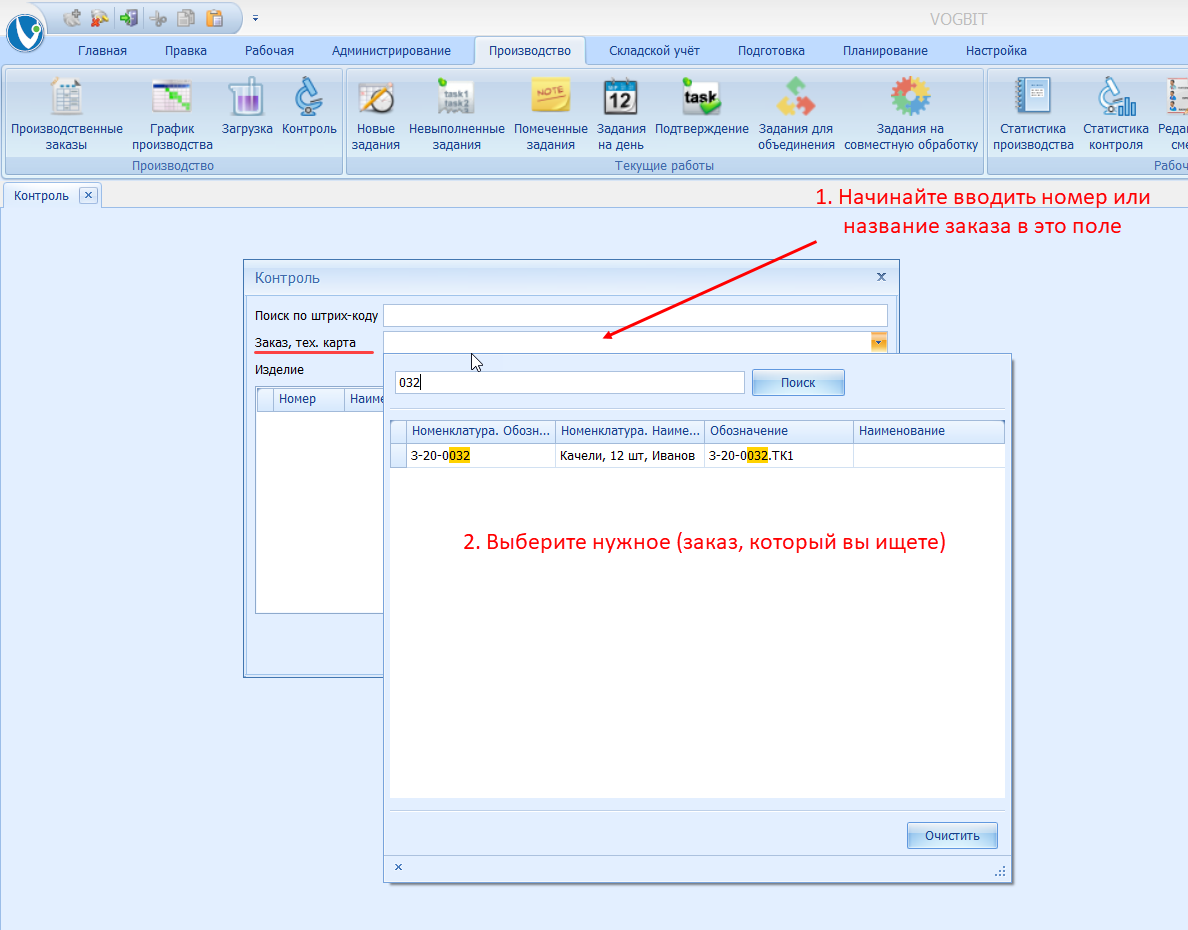Open Задания на день calendar icon

[x=620, y=115]
